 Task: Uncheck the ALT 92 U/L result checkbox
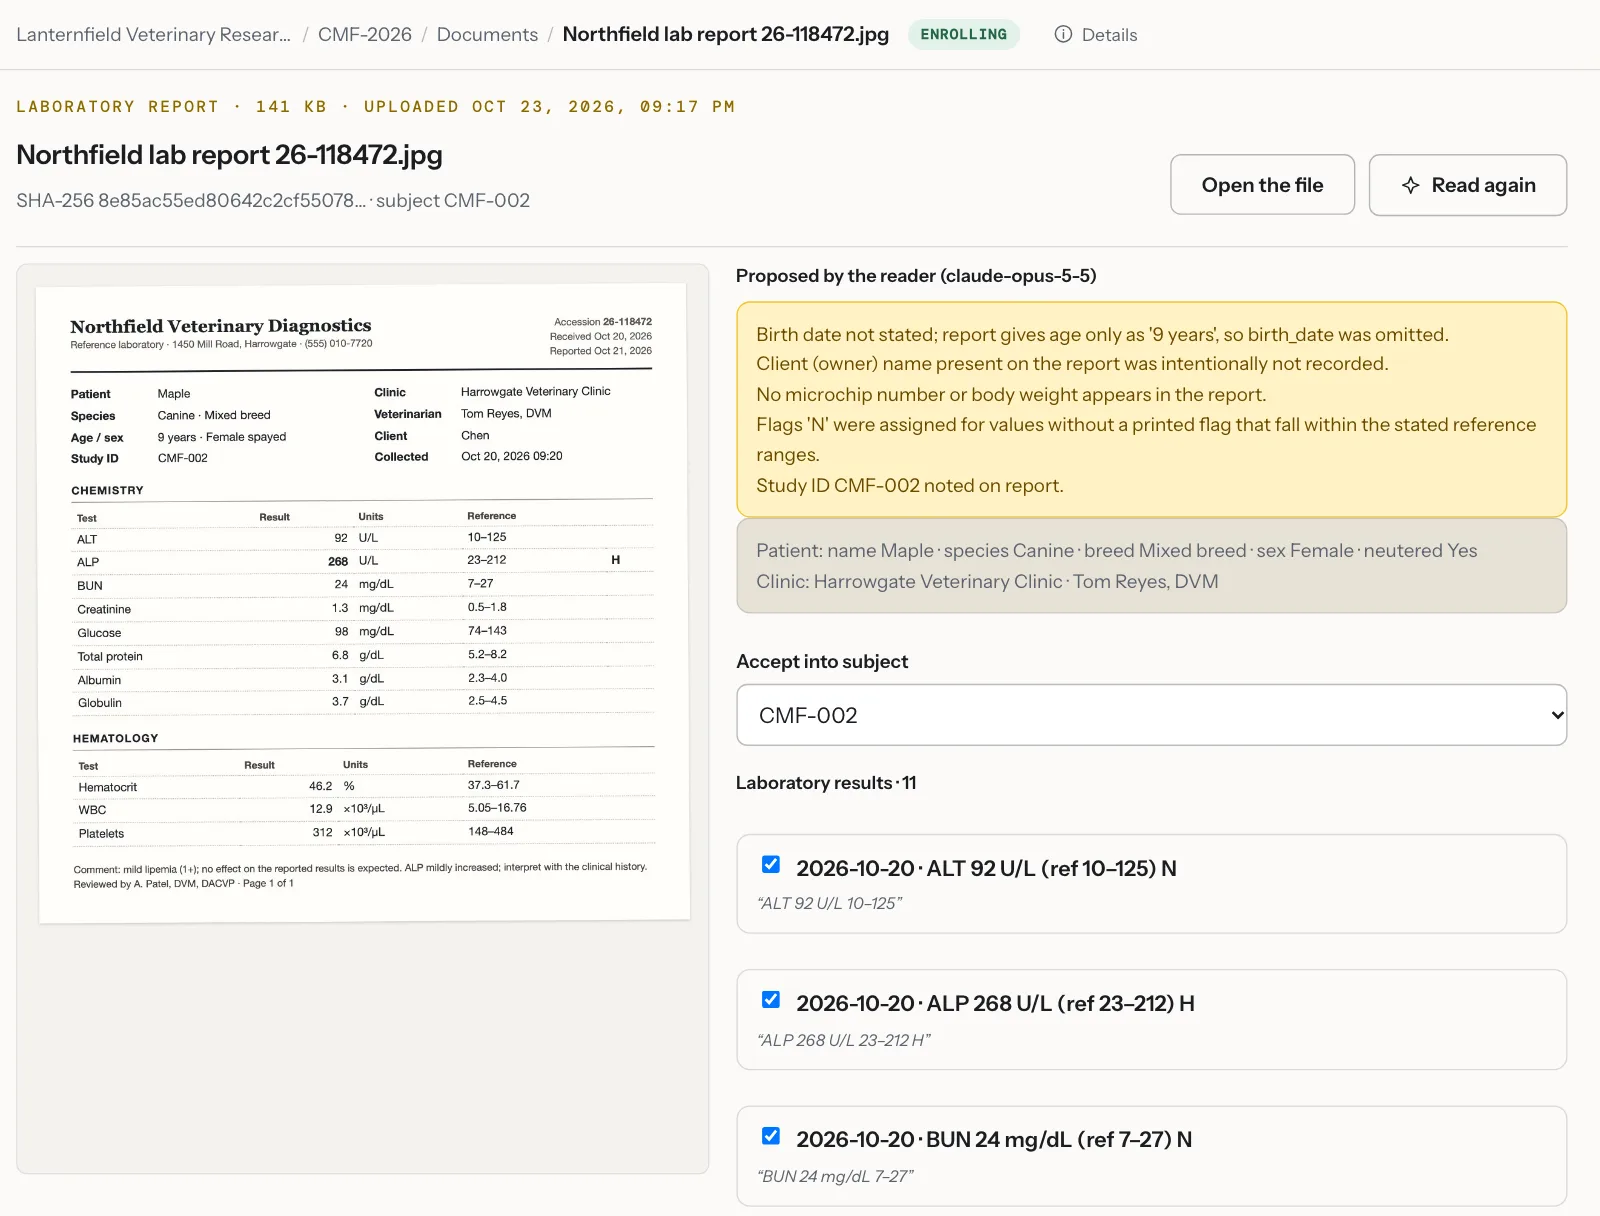tap(771, 864)
